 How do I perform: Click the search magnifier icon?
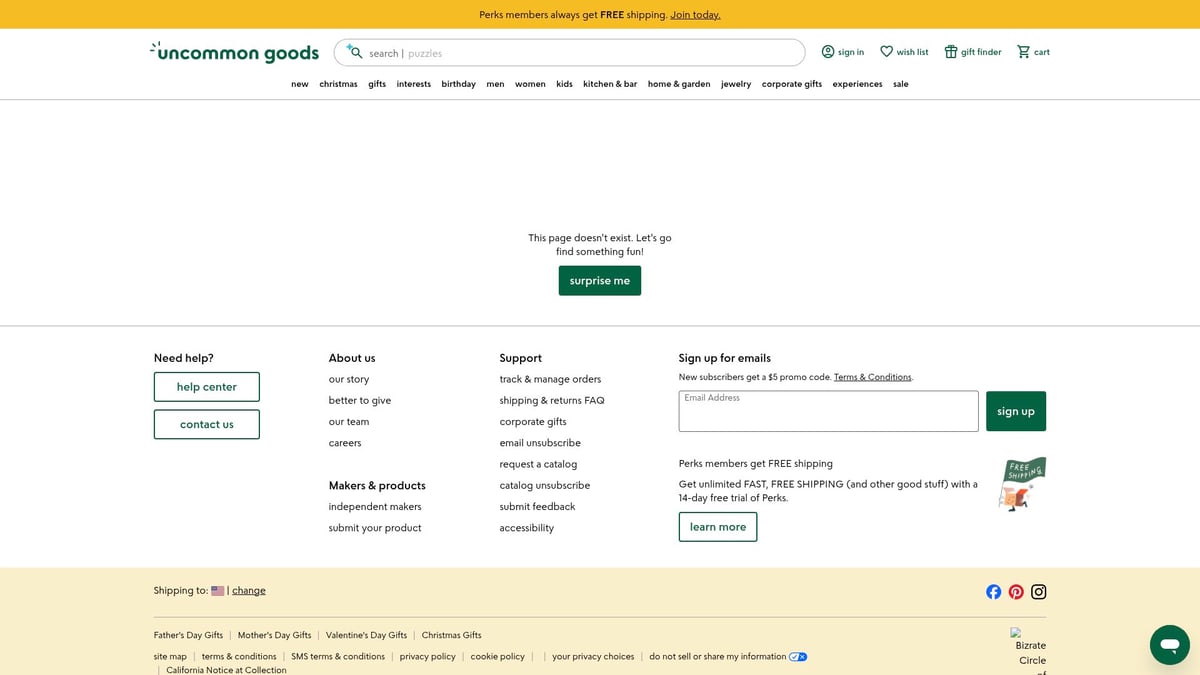354,52
